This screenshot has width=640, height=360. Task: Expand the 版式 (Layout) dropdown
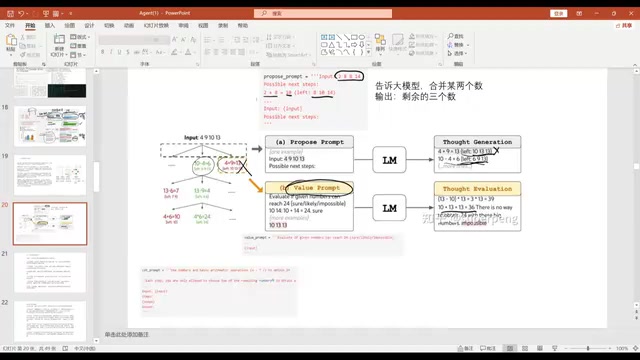(80, 37)
